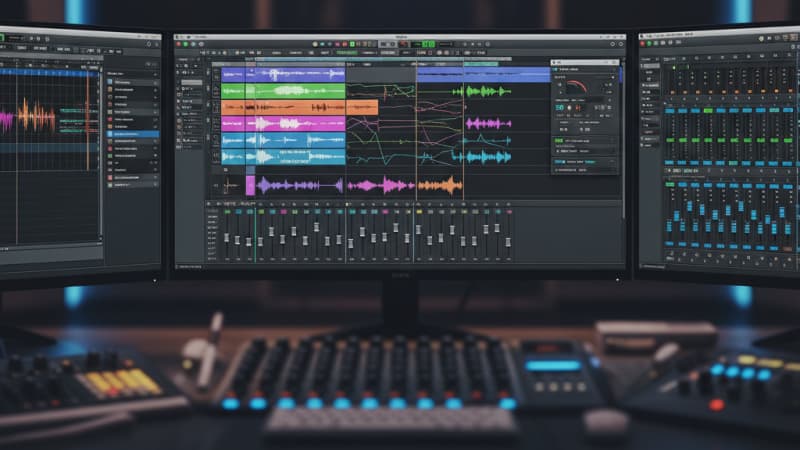Select the orange audio clip on the third track
800x450 pixels.
[x=298, y=107]
